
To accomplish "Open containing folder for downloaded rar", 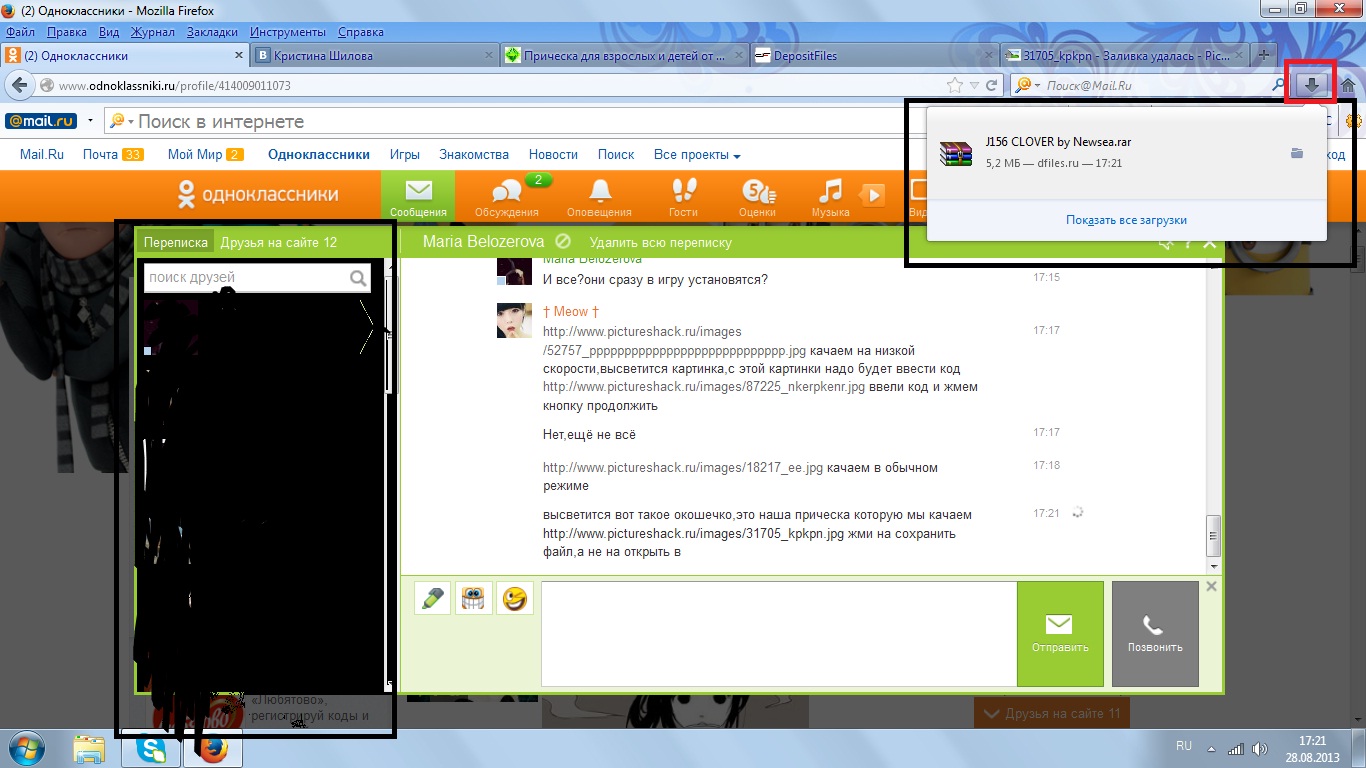I will click(x=1297, y=153).
